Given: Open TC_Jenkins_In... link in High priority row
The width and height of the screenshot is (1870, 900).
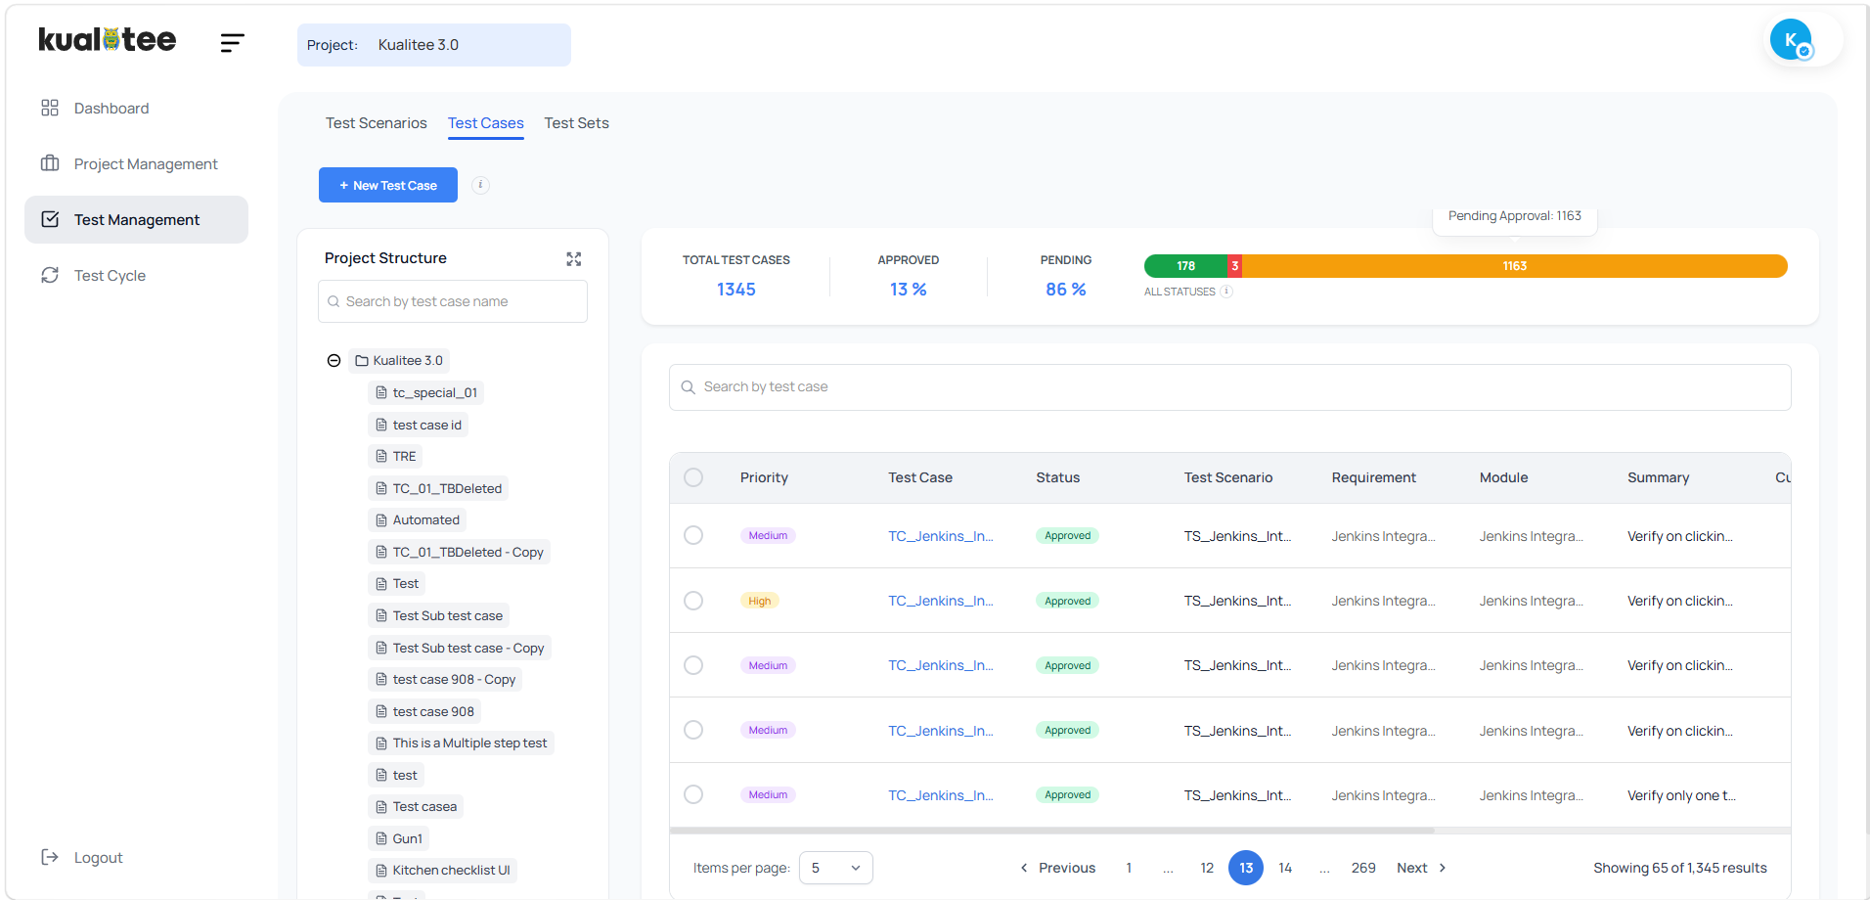Looking at the screenshot, I should point(940,601).
